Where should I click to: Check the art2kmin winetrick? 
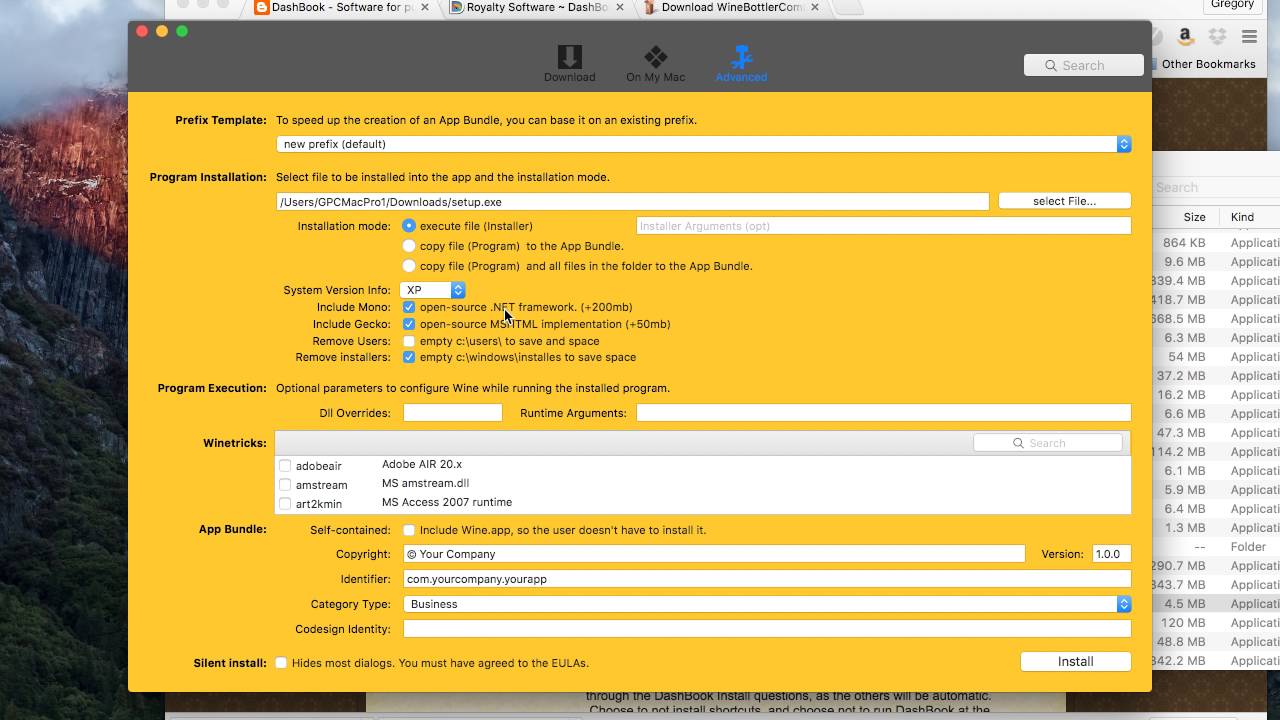point(285,504)
